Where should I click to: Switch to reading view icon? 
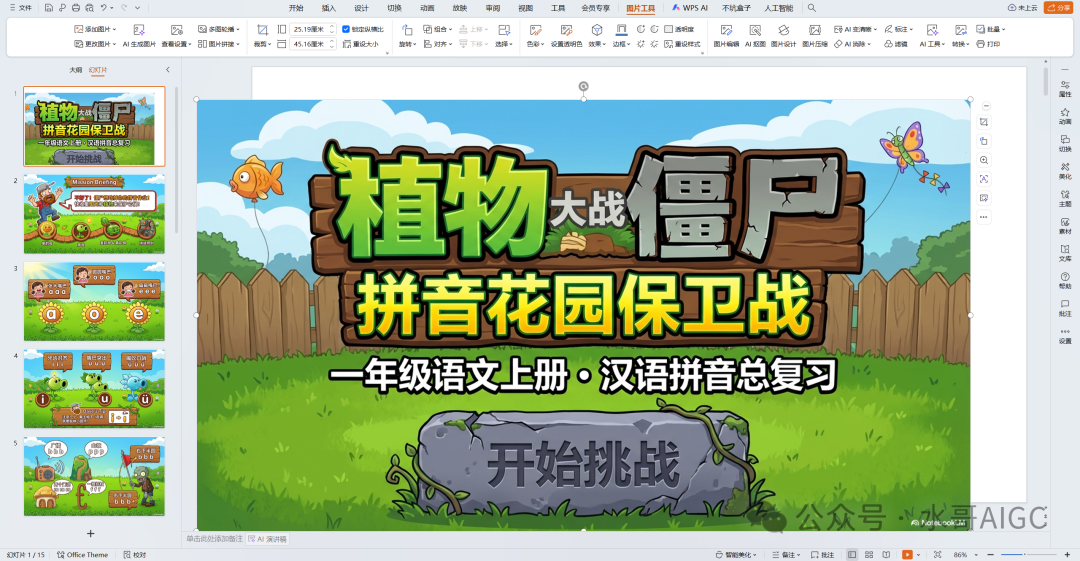(886, 555)
